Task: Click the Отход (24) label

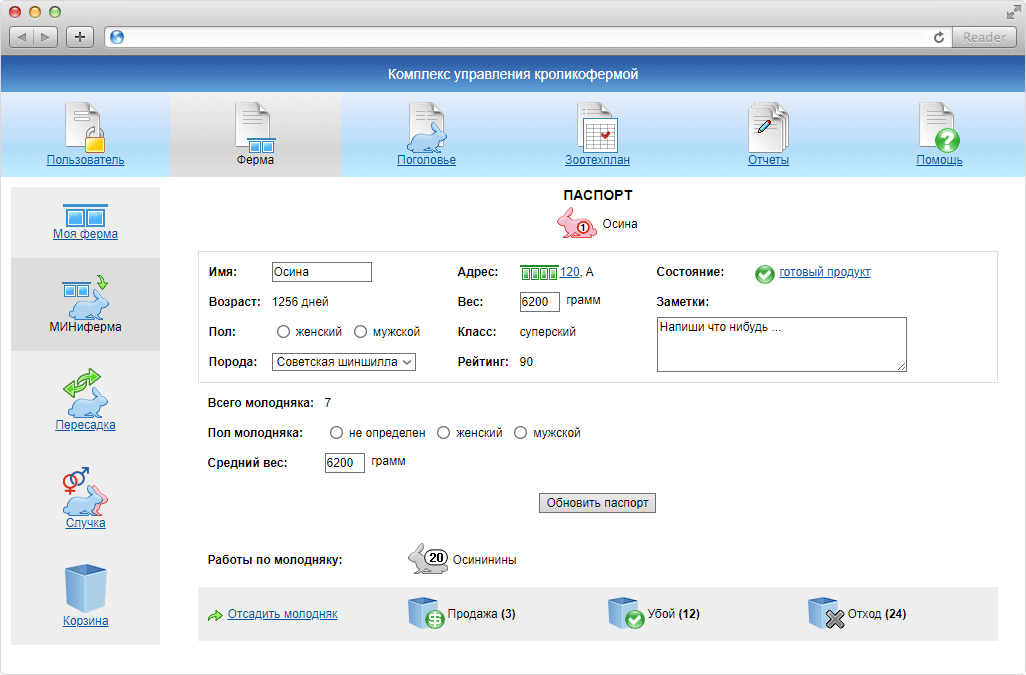Action: pyautogui.click(x=877, y=614)
